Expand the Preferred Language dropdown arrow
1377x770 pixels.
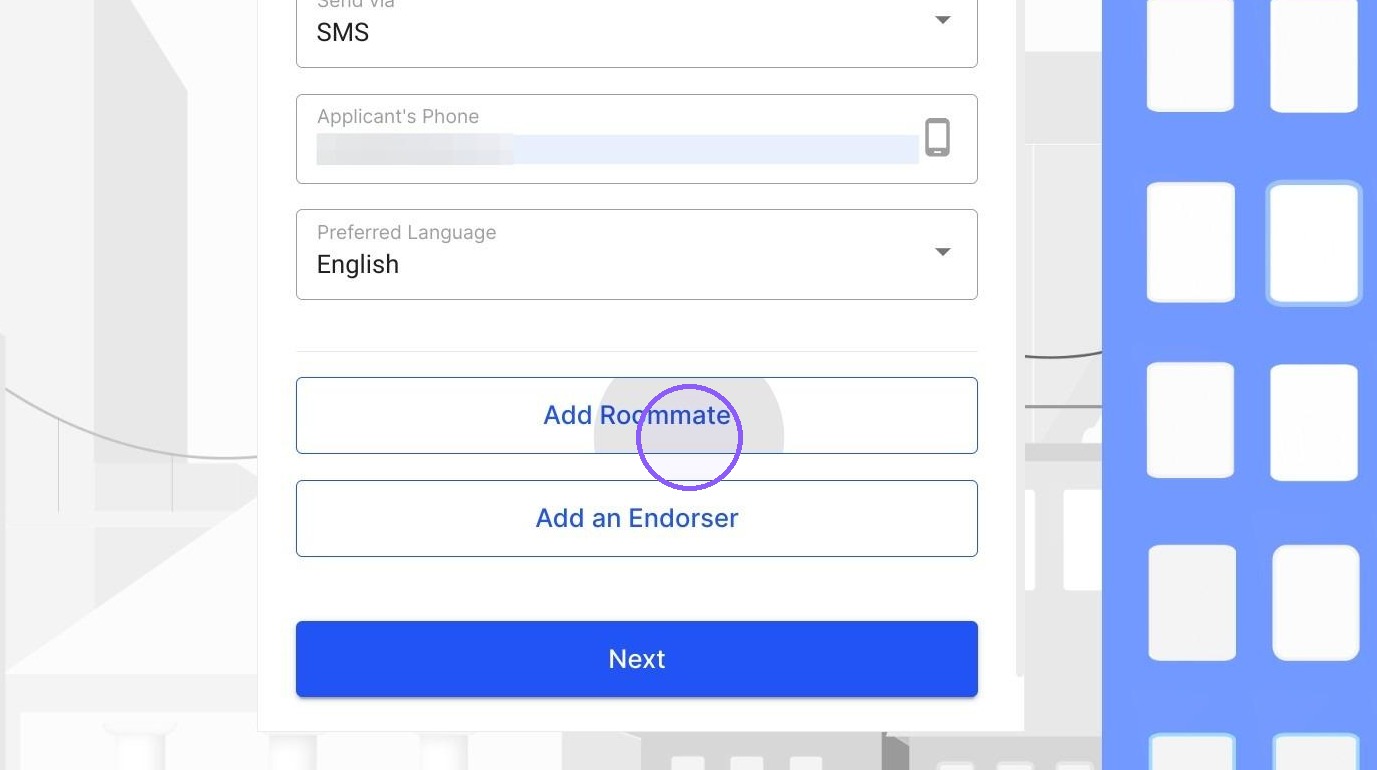coord(942,252)
